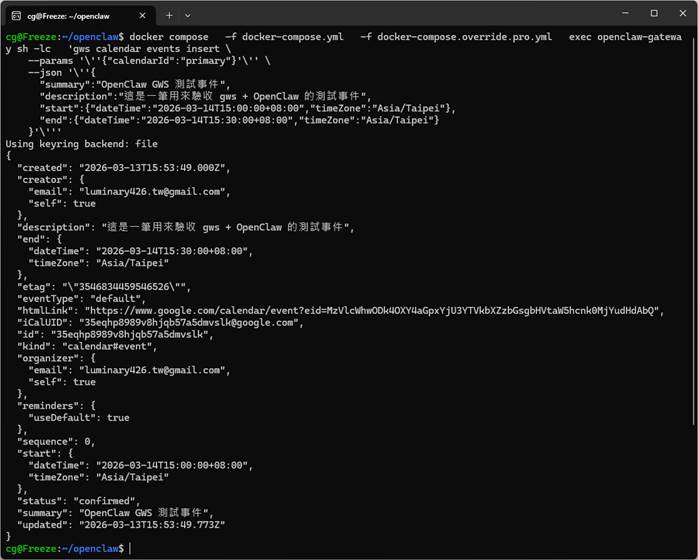Expand the new tab profile dropdown chevron

pyautogui.click(x=187, y=14)
